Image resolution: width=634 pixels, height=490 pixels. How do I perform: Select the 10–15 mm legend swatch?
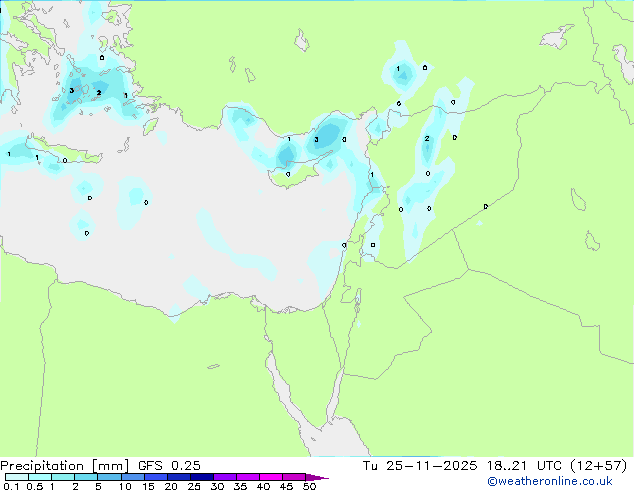pos(133,477)
